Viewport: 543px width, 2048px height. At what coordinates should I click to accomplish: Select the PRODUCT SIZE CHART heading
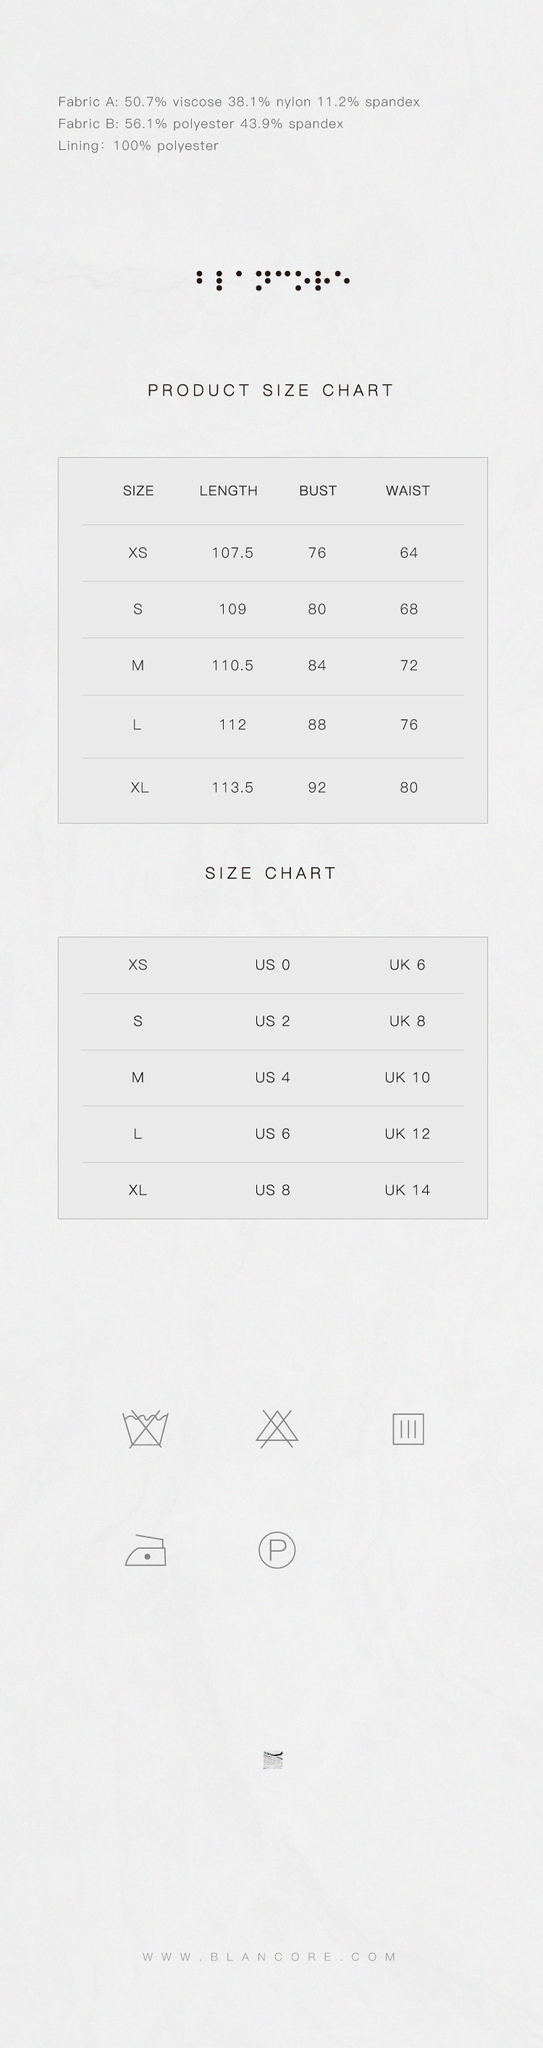(x=271, y=390)
